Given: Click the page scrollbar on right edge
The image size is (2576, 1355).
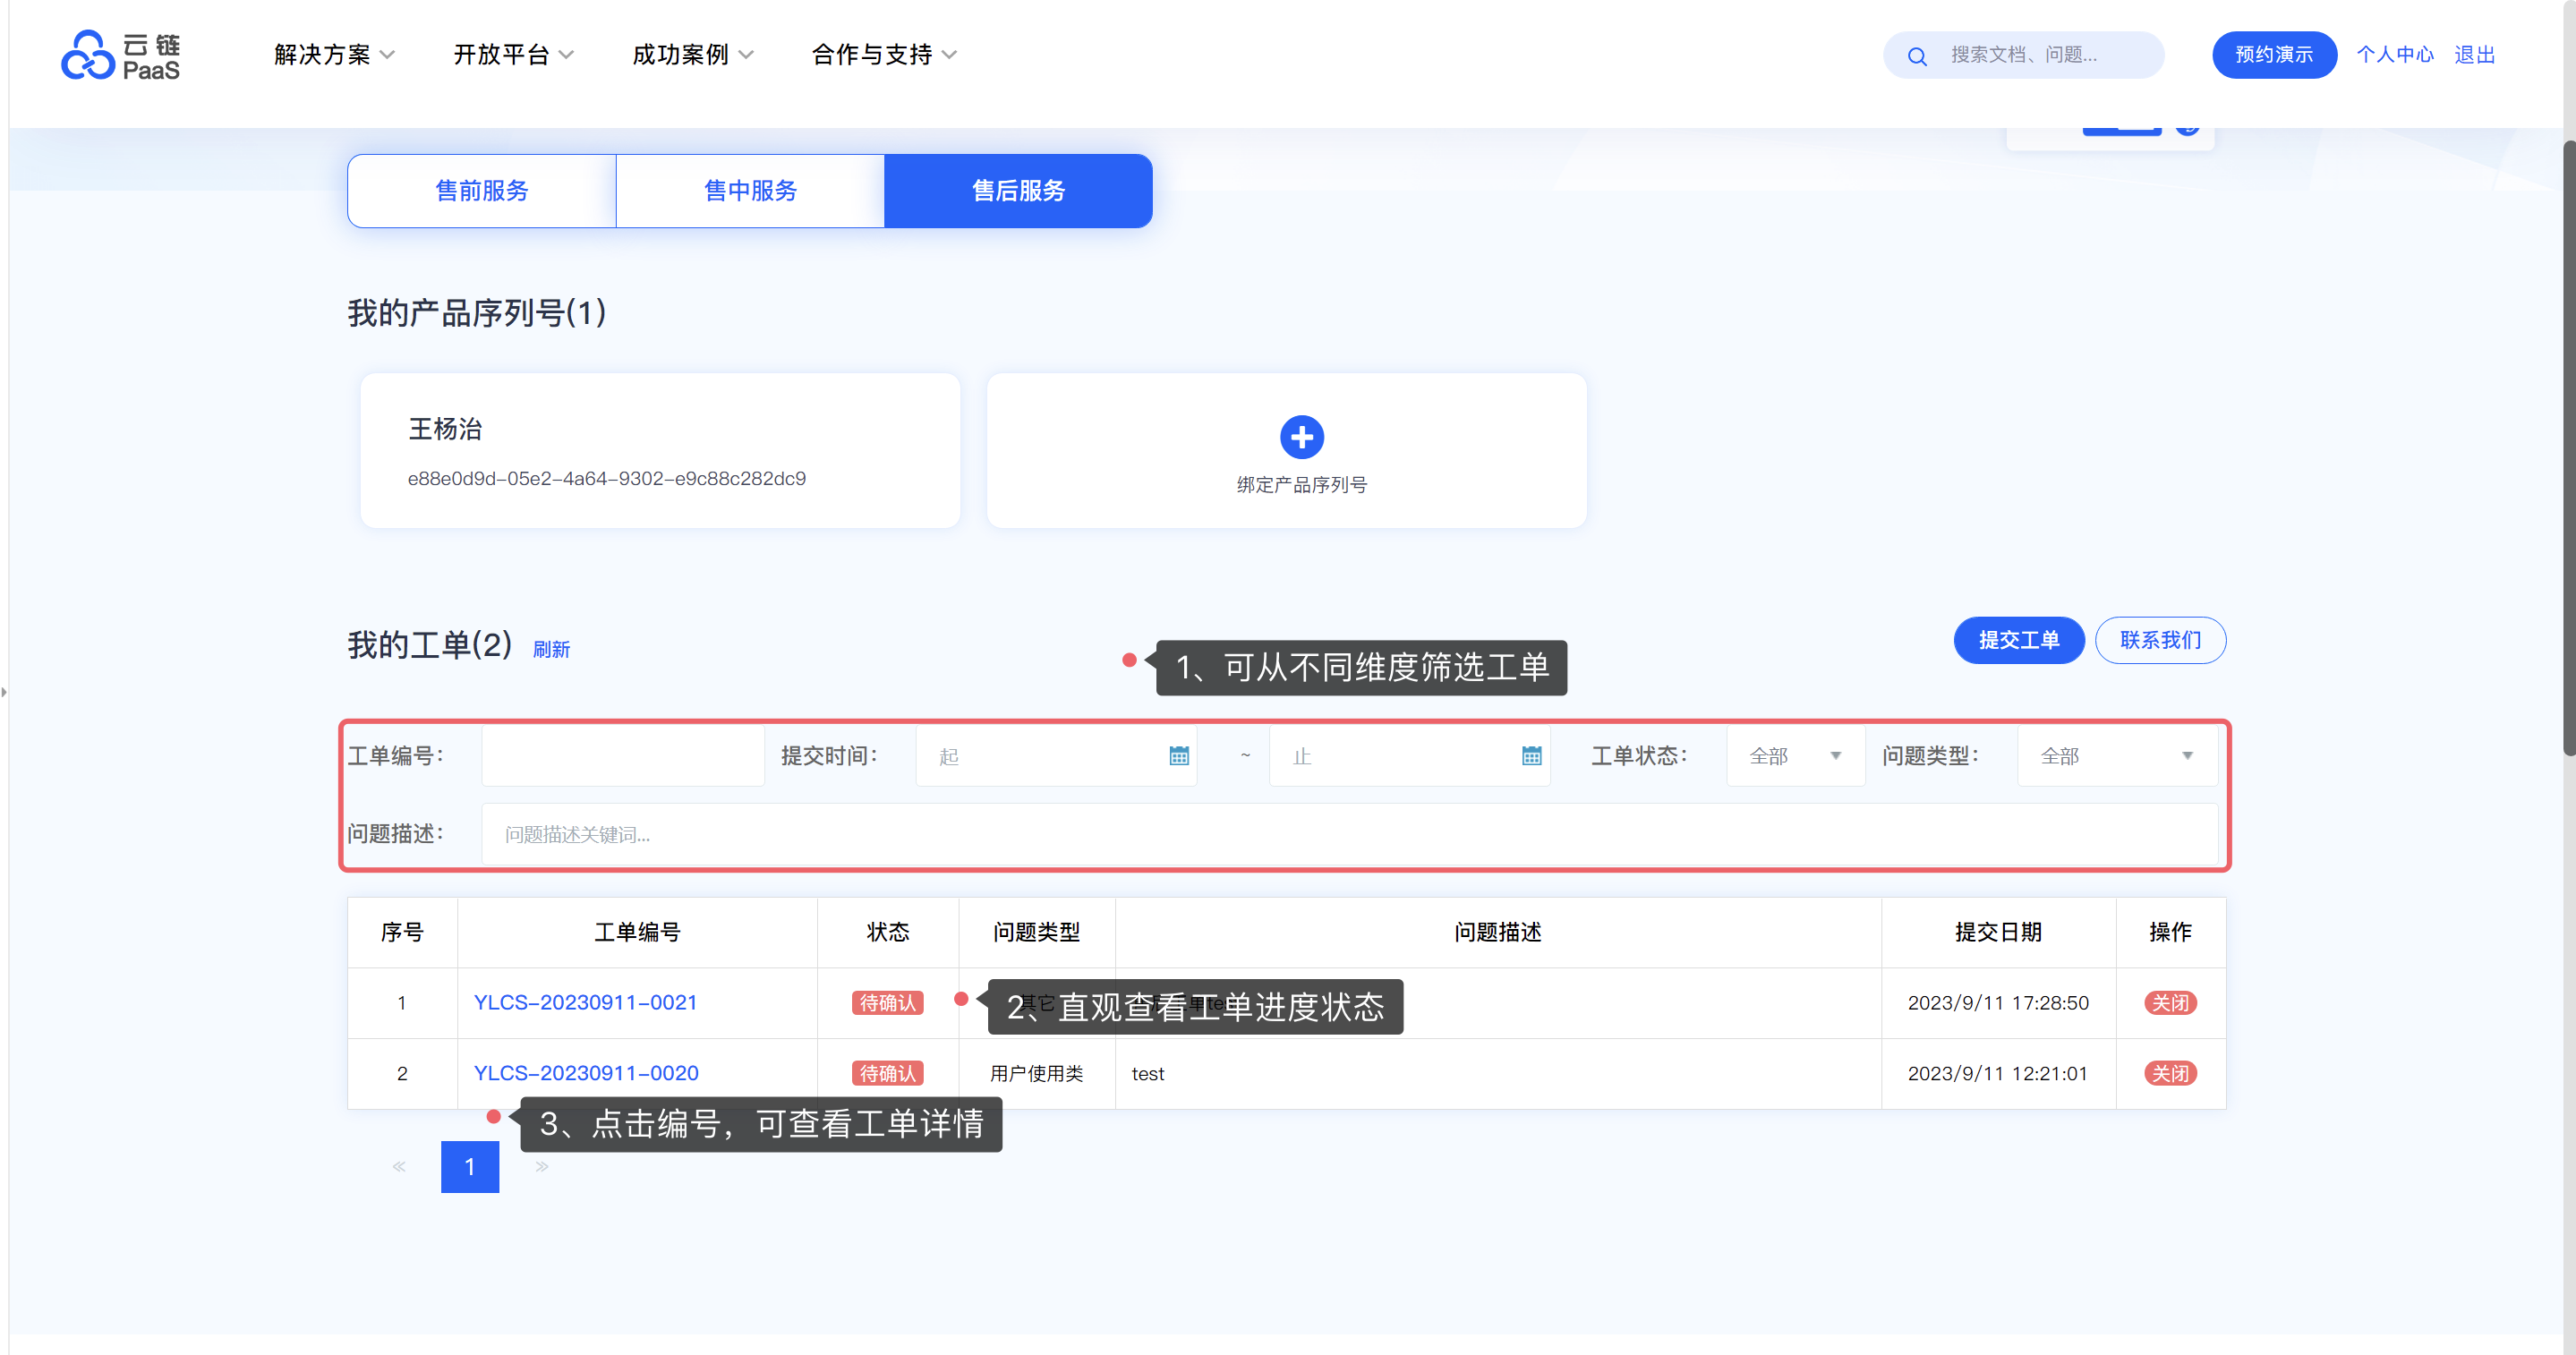Looking at the screenshot, I should pyautogui.click(x=2568, y=450).
